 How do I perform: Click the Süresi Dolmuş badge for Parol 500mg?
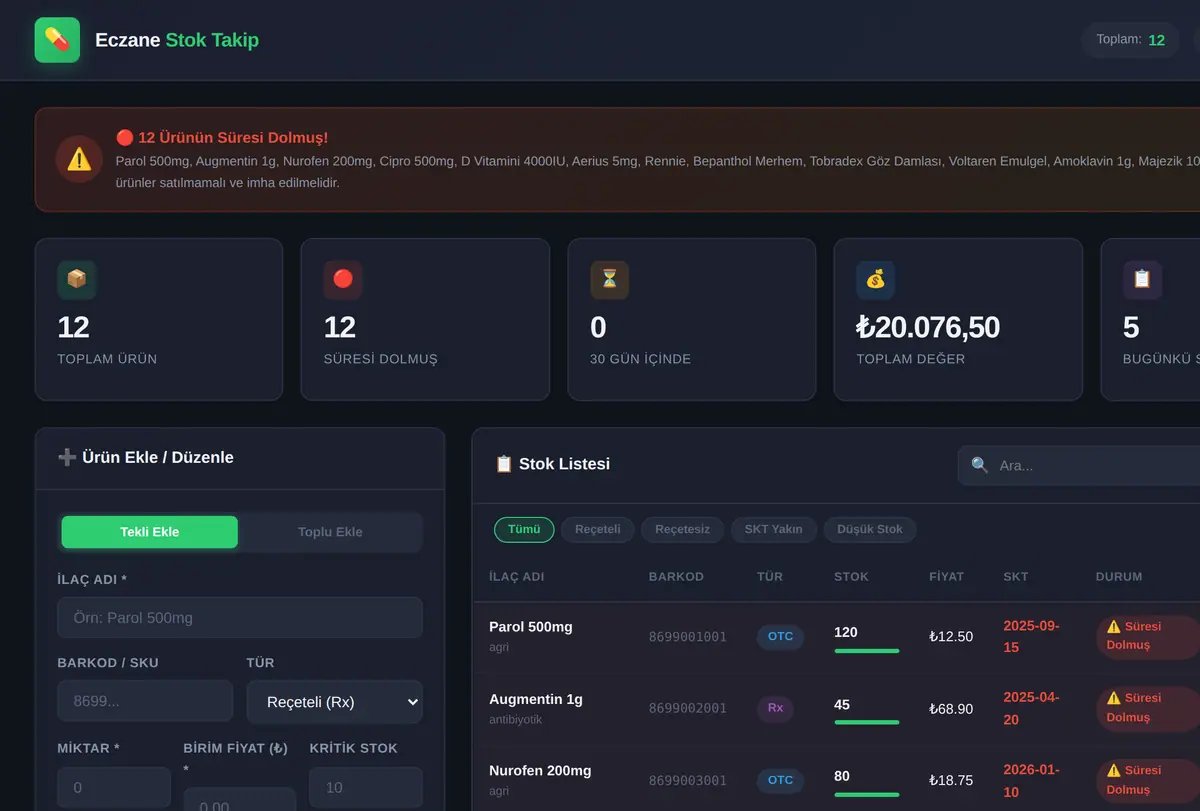coord(1148,637)
